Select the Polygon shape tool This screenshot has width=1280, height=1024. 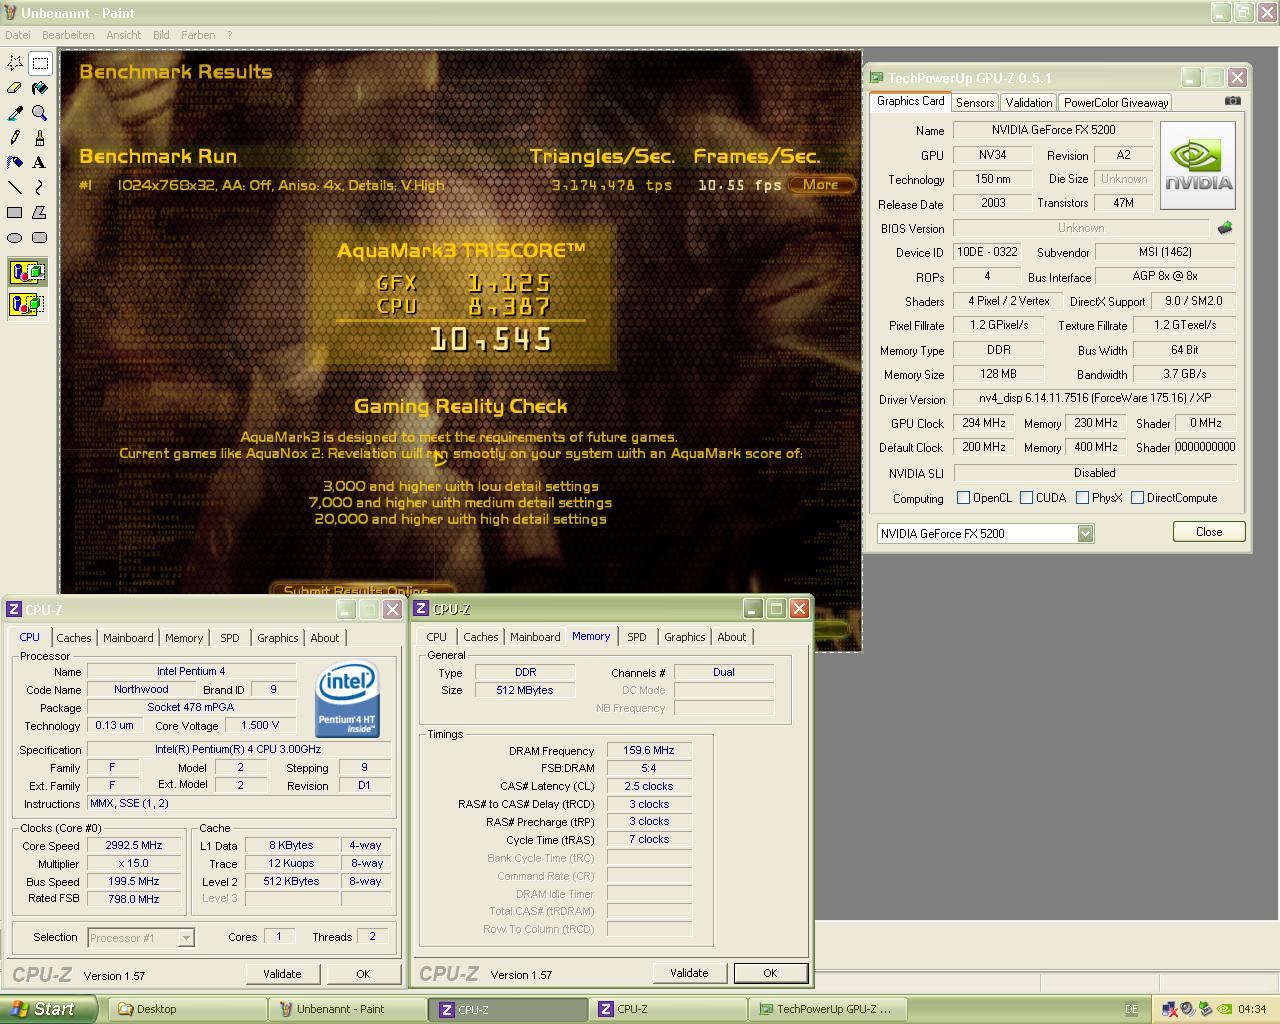[40, 212]
